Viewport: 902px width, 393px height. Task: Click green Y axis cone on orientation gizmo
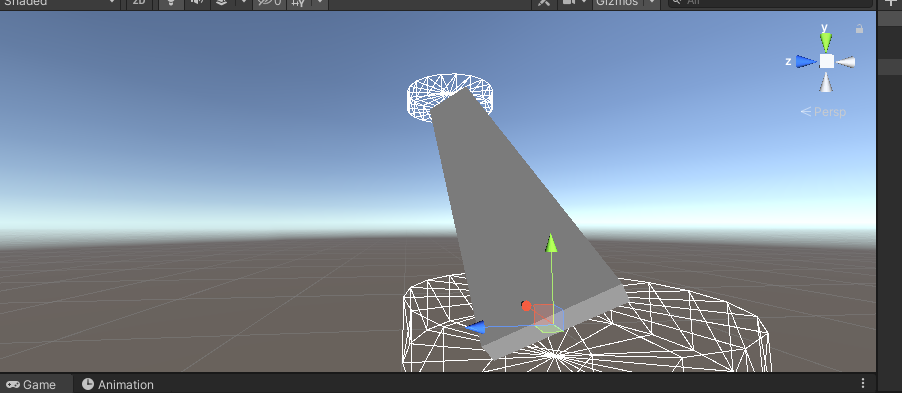826,41
